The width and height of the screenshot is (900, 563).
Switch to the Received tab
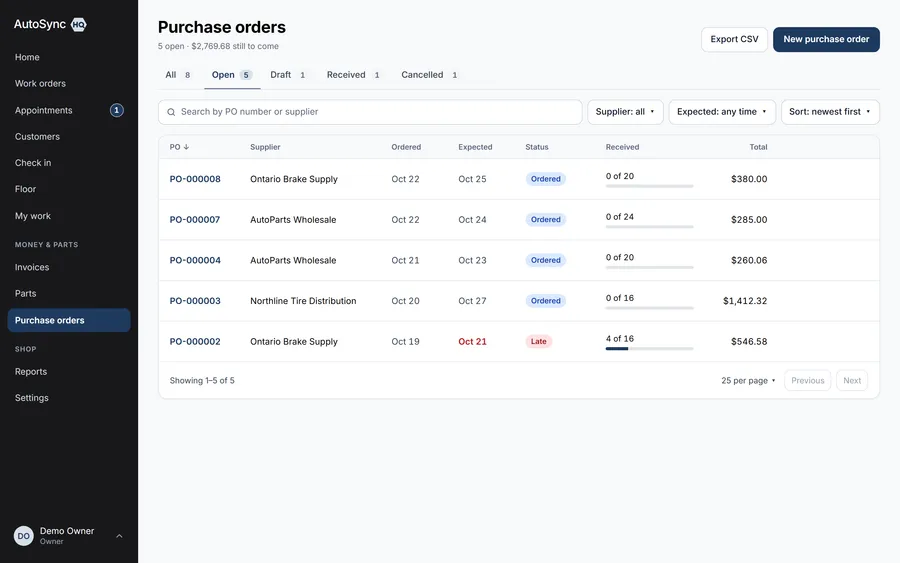[x=353, y=75]
